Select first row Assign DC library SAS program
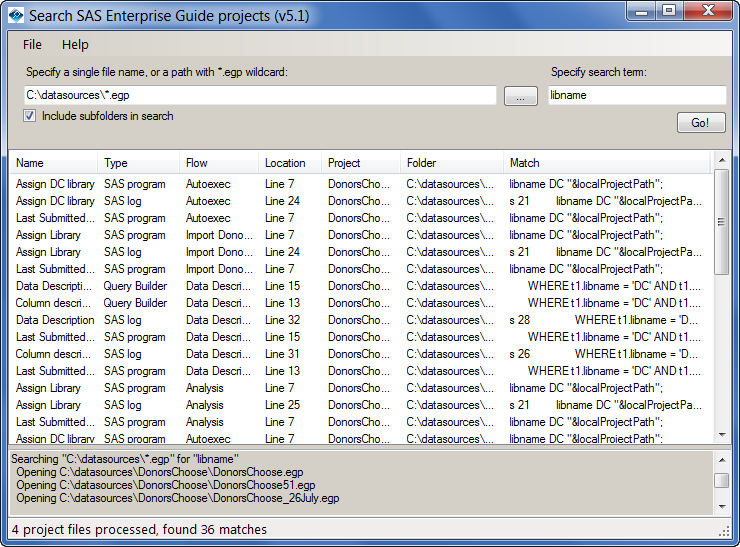The width and height of the screenshot is (740, 547). 361,184
